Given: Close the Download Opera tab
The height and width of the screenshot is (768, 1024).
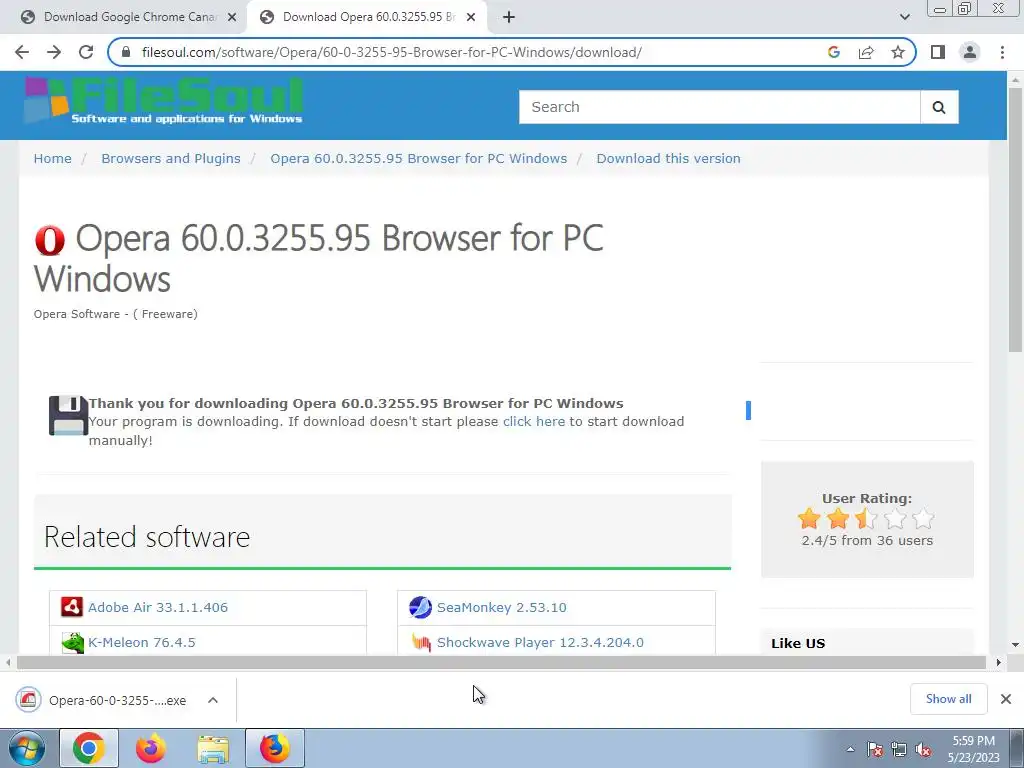Looking at the screenshot, I should (471, 18).
